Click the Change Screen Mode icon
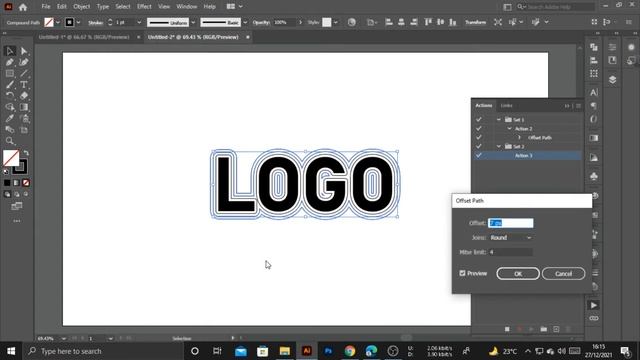This screenshot has height=360, width=640. (17, 207)
